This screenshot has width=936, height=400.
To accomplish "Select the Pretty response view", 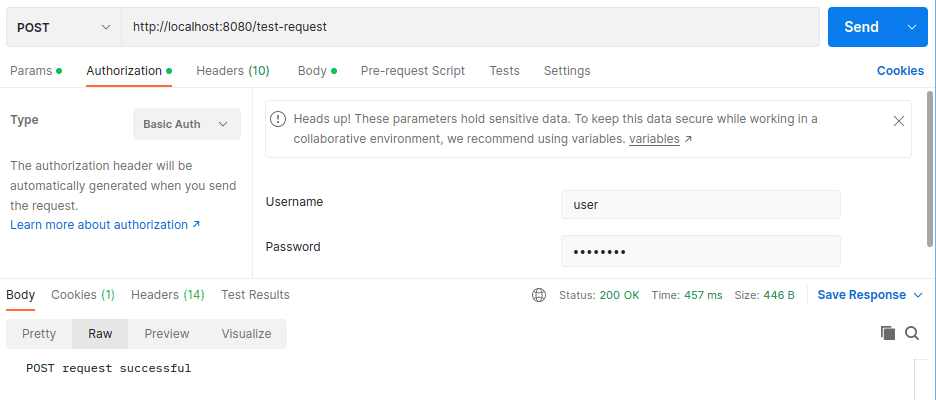I will click(x=39, y=334).
